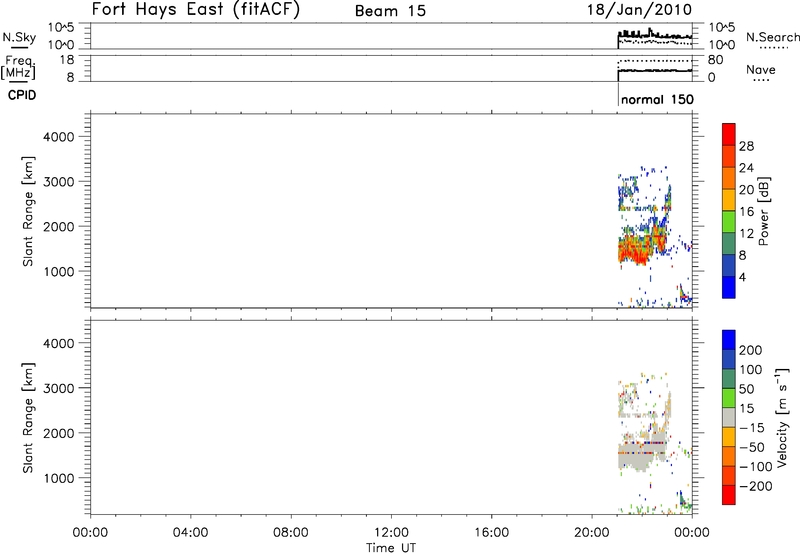Click the "Time UT" axis title
The width and height of the screenshot is (800, 554).
391,548
